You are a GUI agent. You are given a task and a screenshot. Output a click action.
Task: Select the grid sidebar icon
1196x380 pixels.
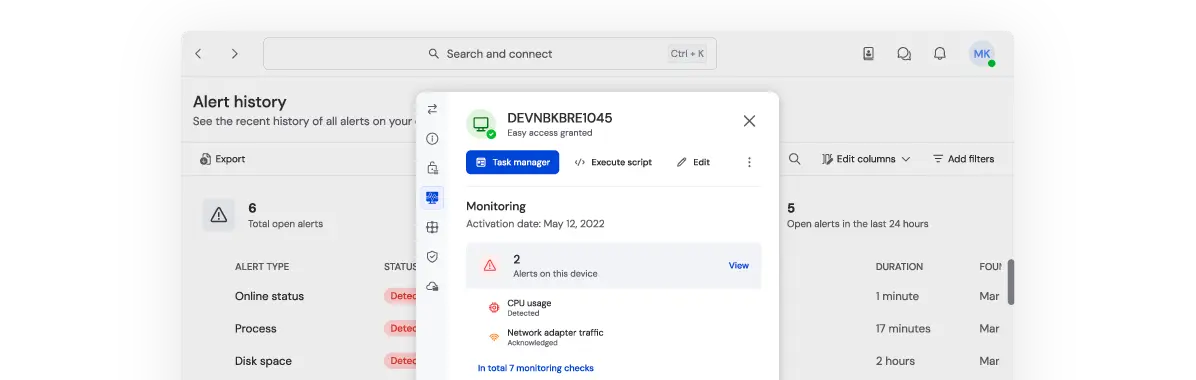(x=432, y=227)
